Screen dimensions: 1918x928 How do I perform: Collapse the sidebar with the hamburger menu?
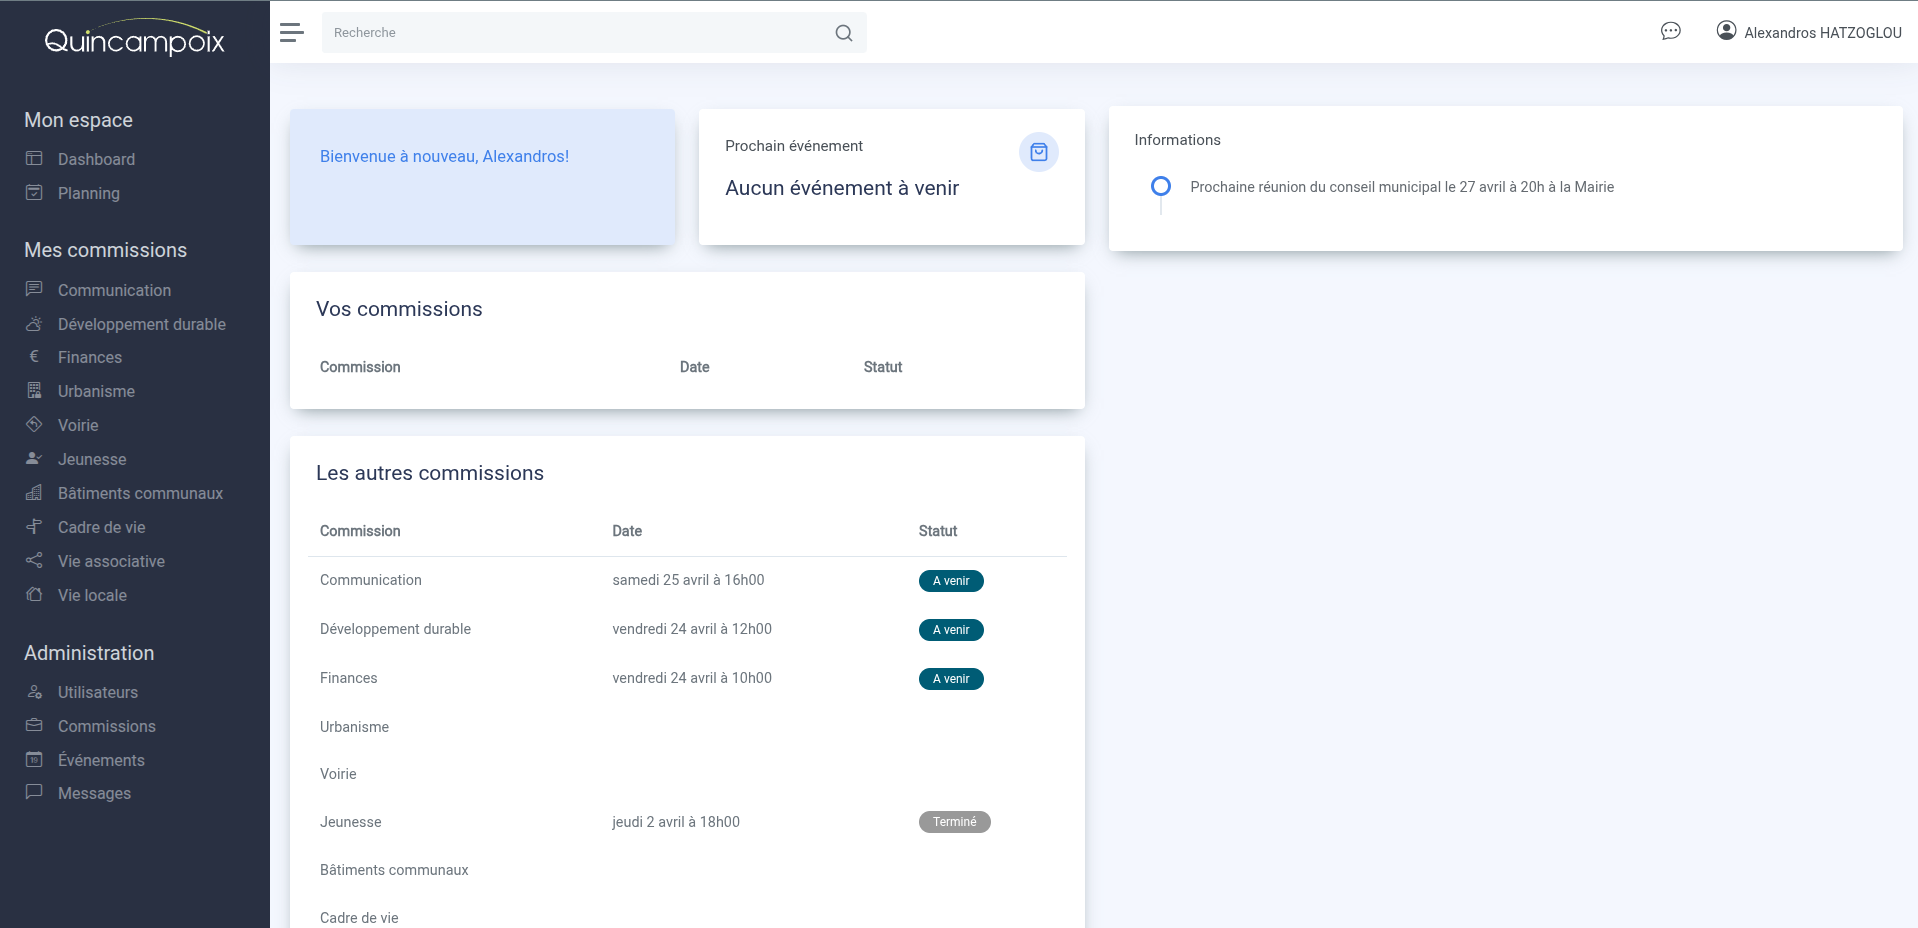[x=291, y=32]
